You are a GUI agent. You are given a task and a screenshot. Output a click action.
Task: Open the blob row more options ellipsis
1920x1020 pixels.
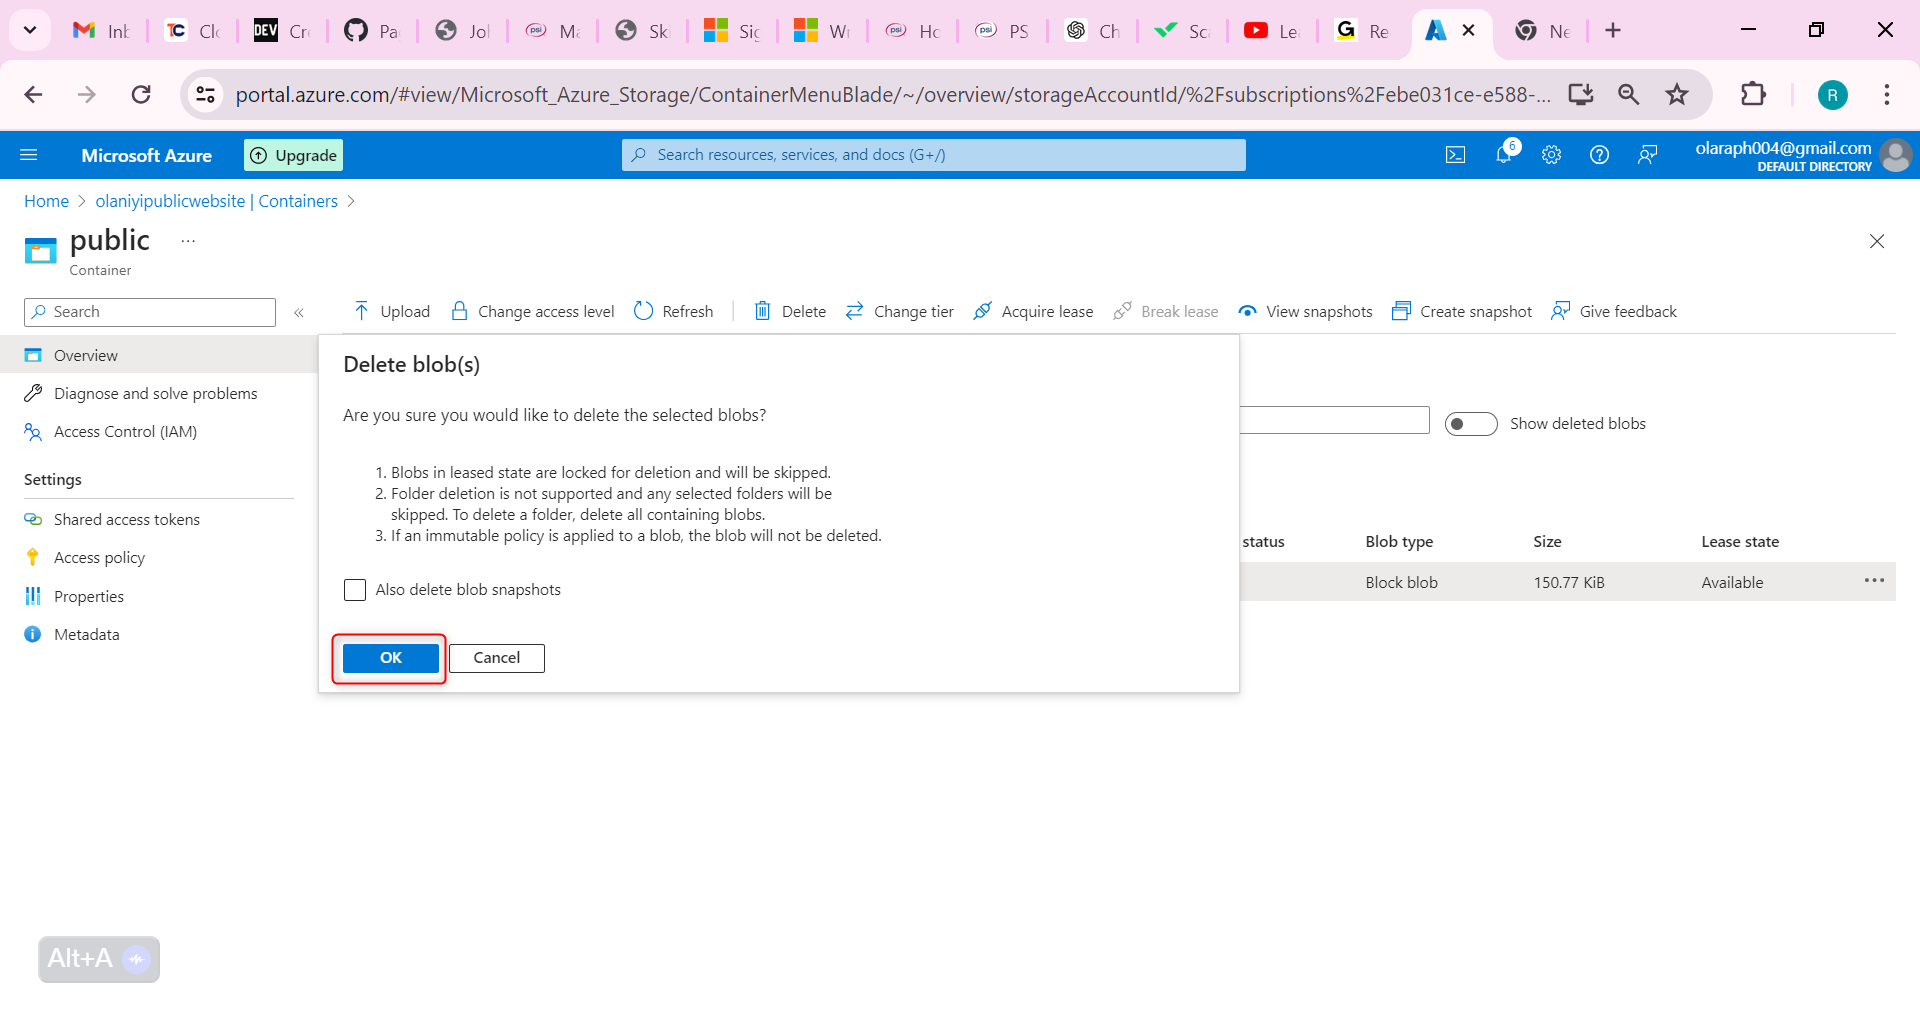click(x=1874, y=581)
